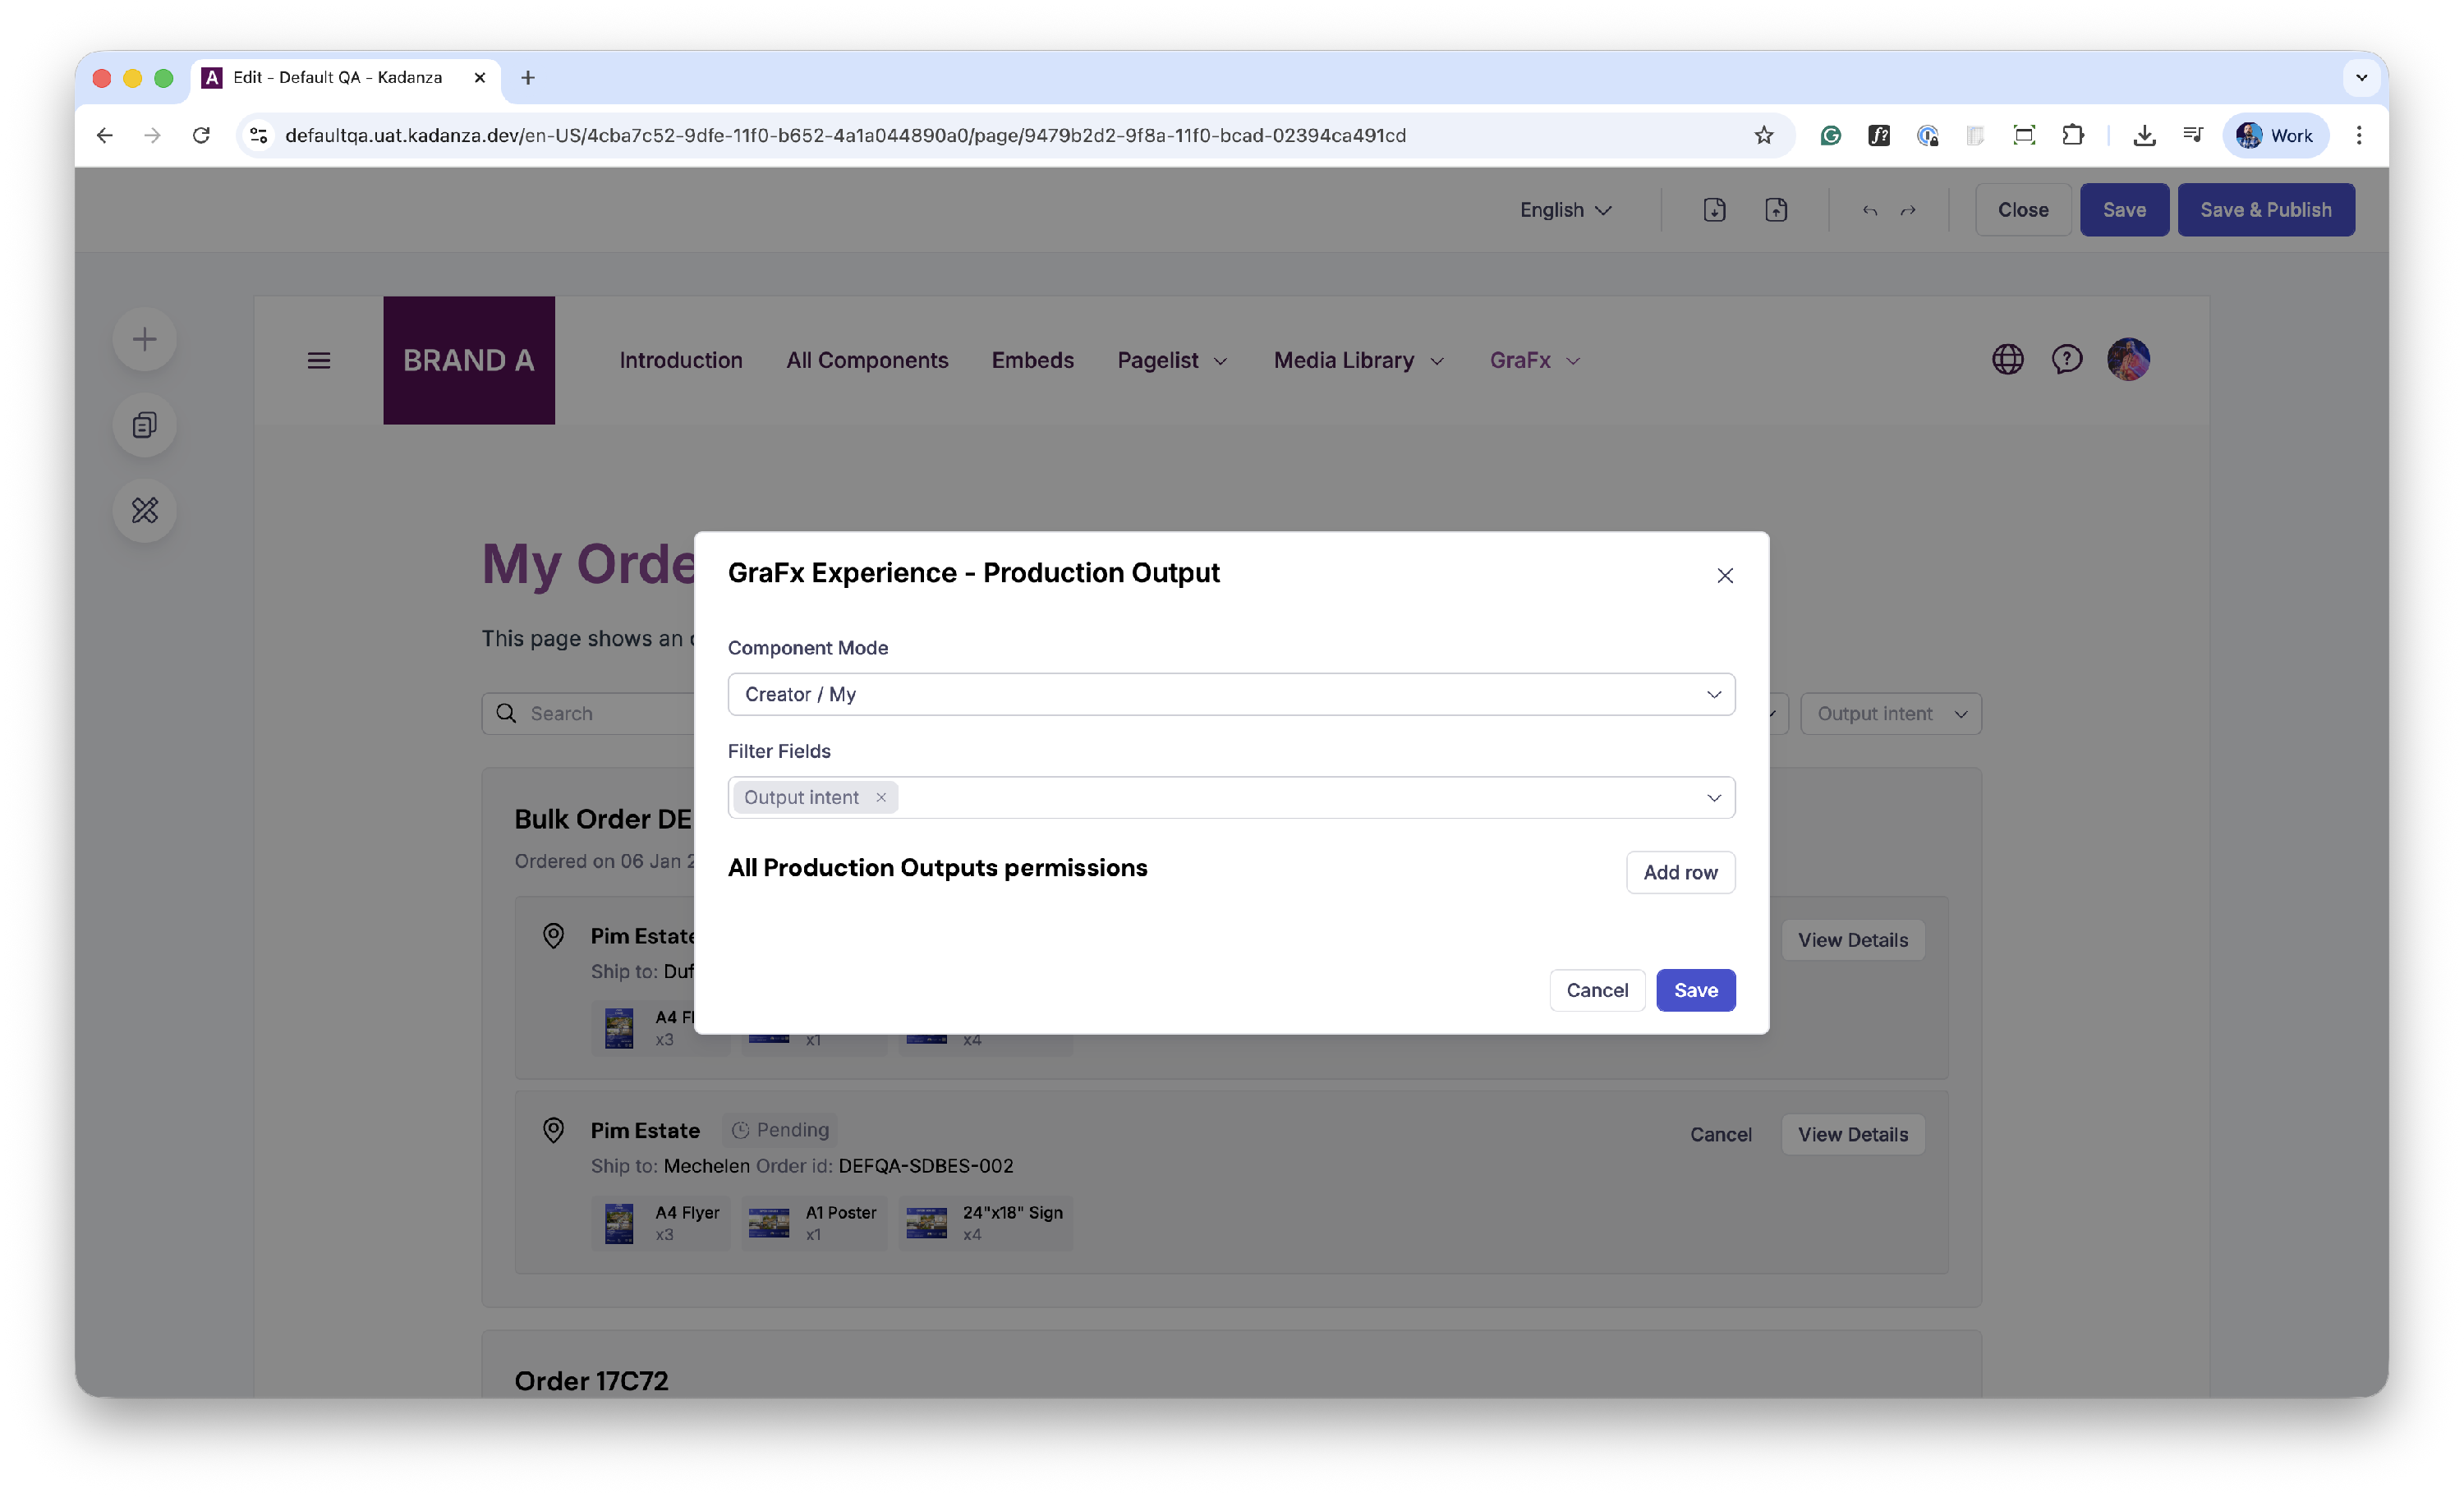Open the globe language icon
Screen dimensions: 2464x1497
(x=2007, y=359)
